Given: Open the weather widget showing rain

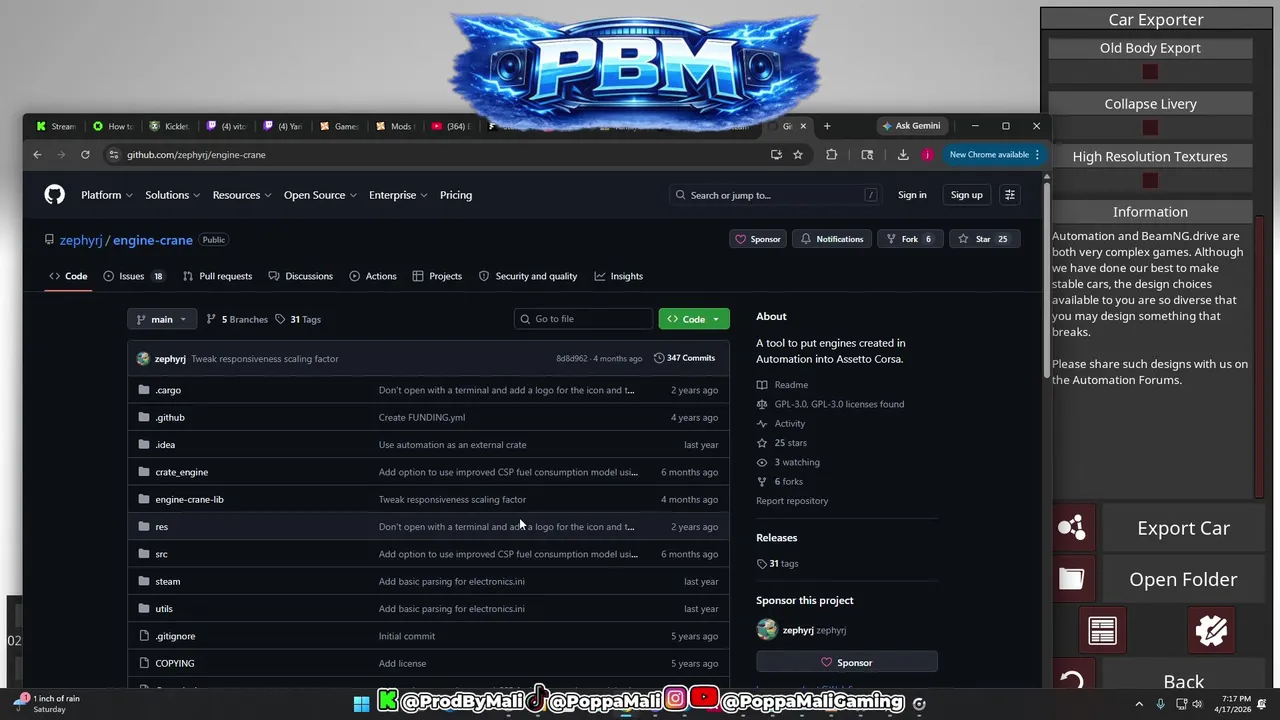Looking at the screenshot, I should 48,703.
